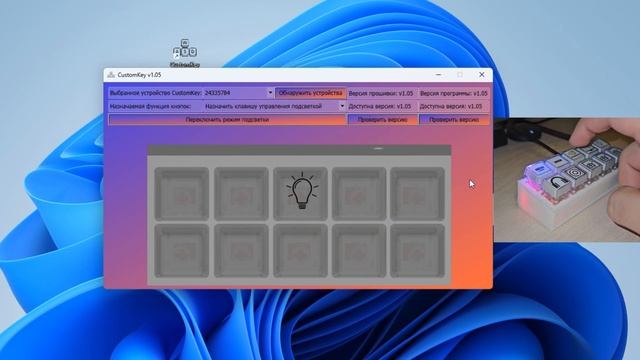Viewport: 640px width, 360px height.
Task: Click the CustomKey app icon in title bar
Action: click(x=111, y=75)
